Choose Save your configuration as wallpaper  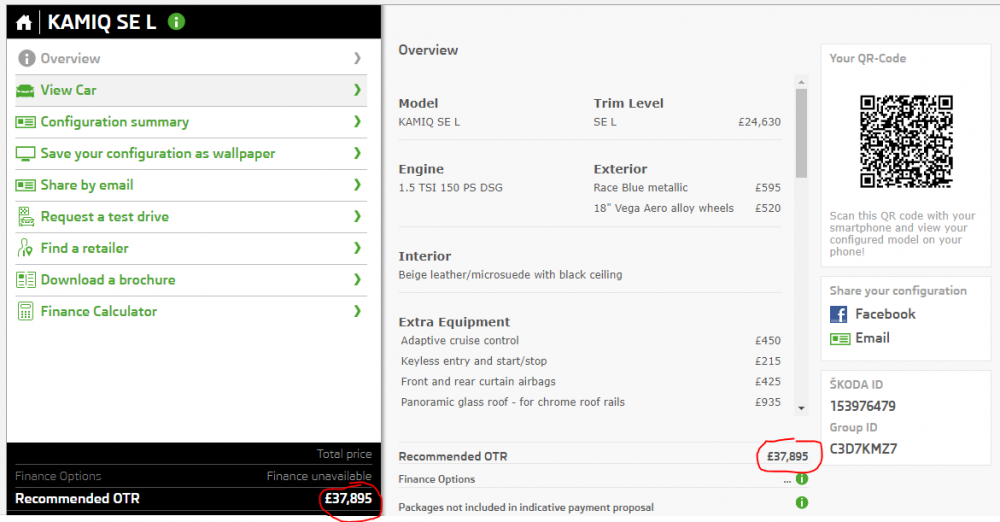(191, 153)
